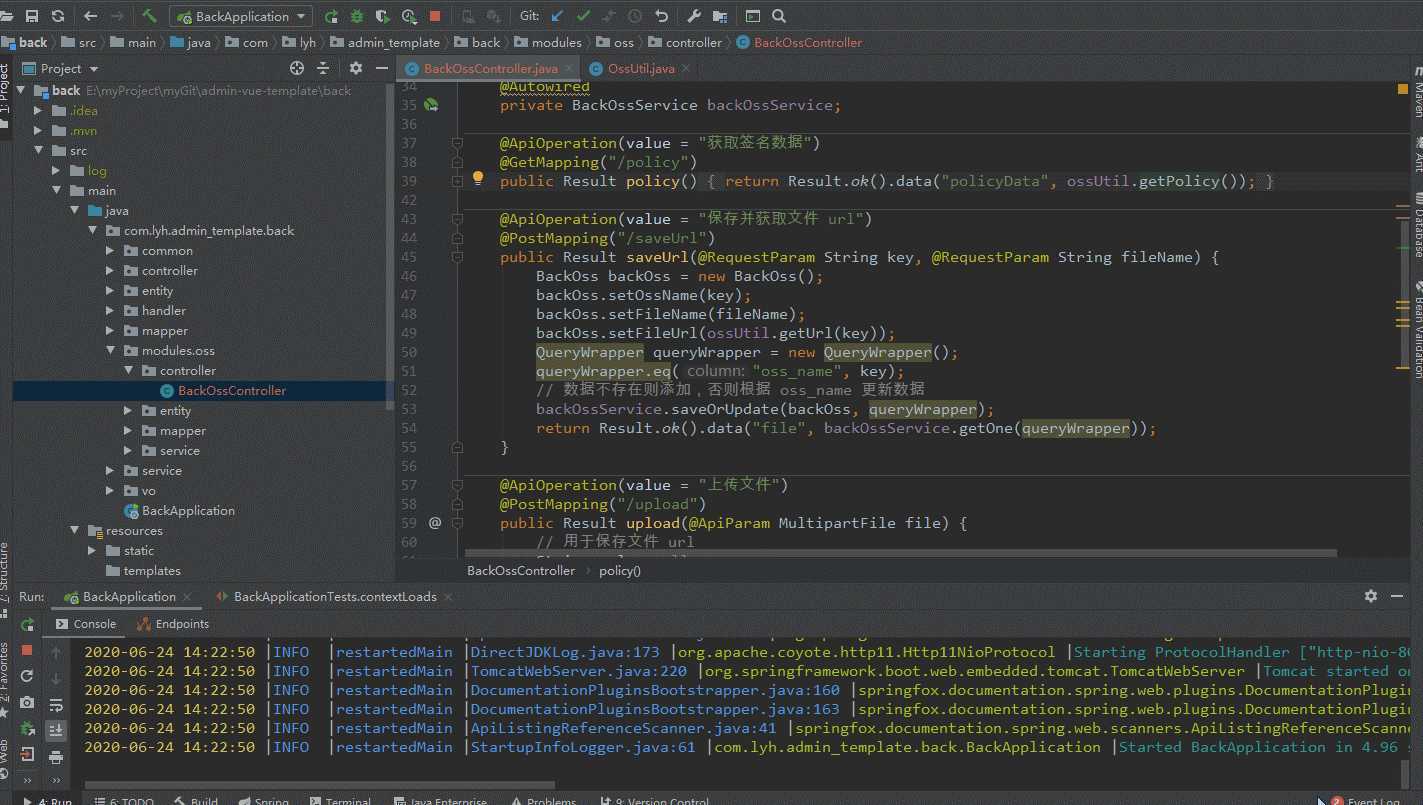Screen dimensions: 1423x805
Task: Toggle soft-wrap in console
Action: pos(56,705)
